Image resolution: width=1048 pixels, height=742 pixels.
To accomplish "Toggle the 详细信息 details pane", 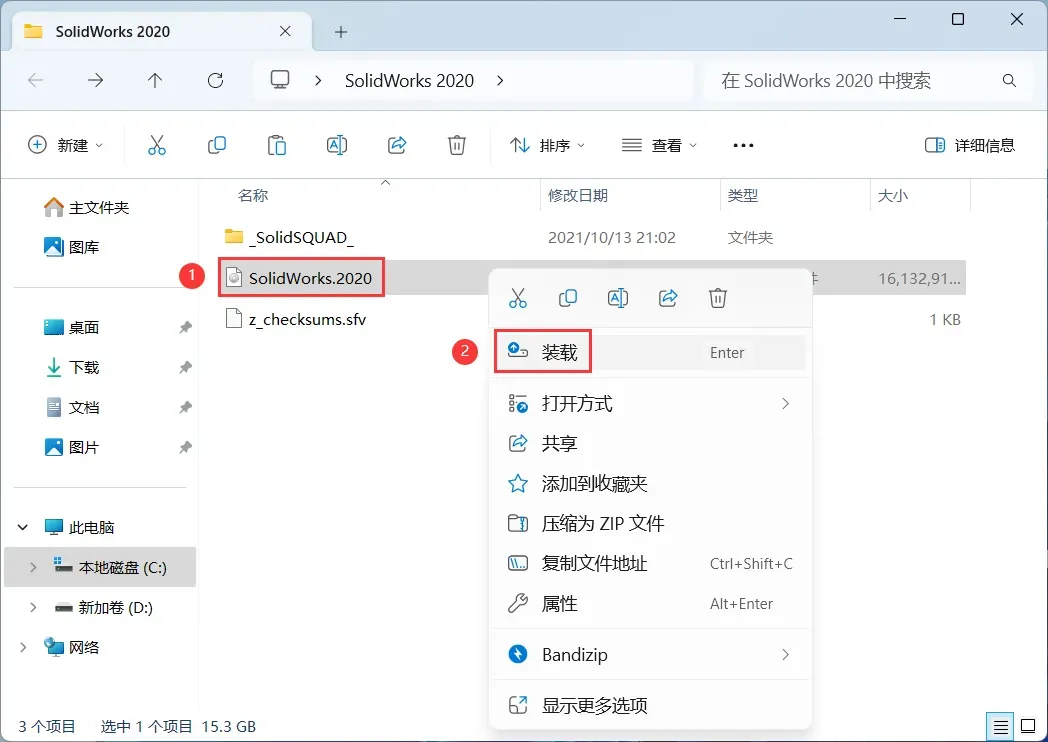I will 969,145.
